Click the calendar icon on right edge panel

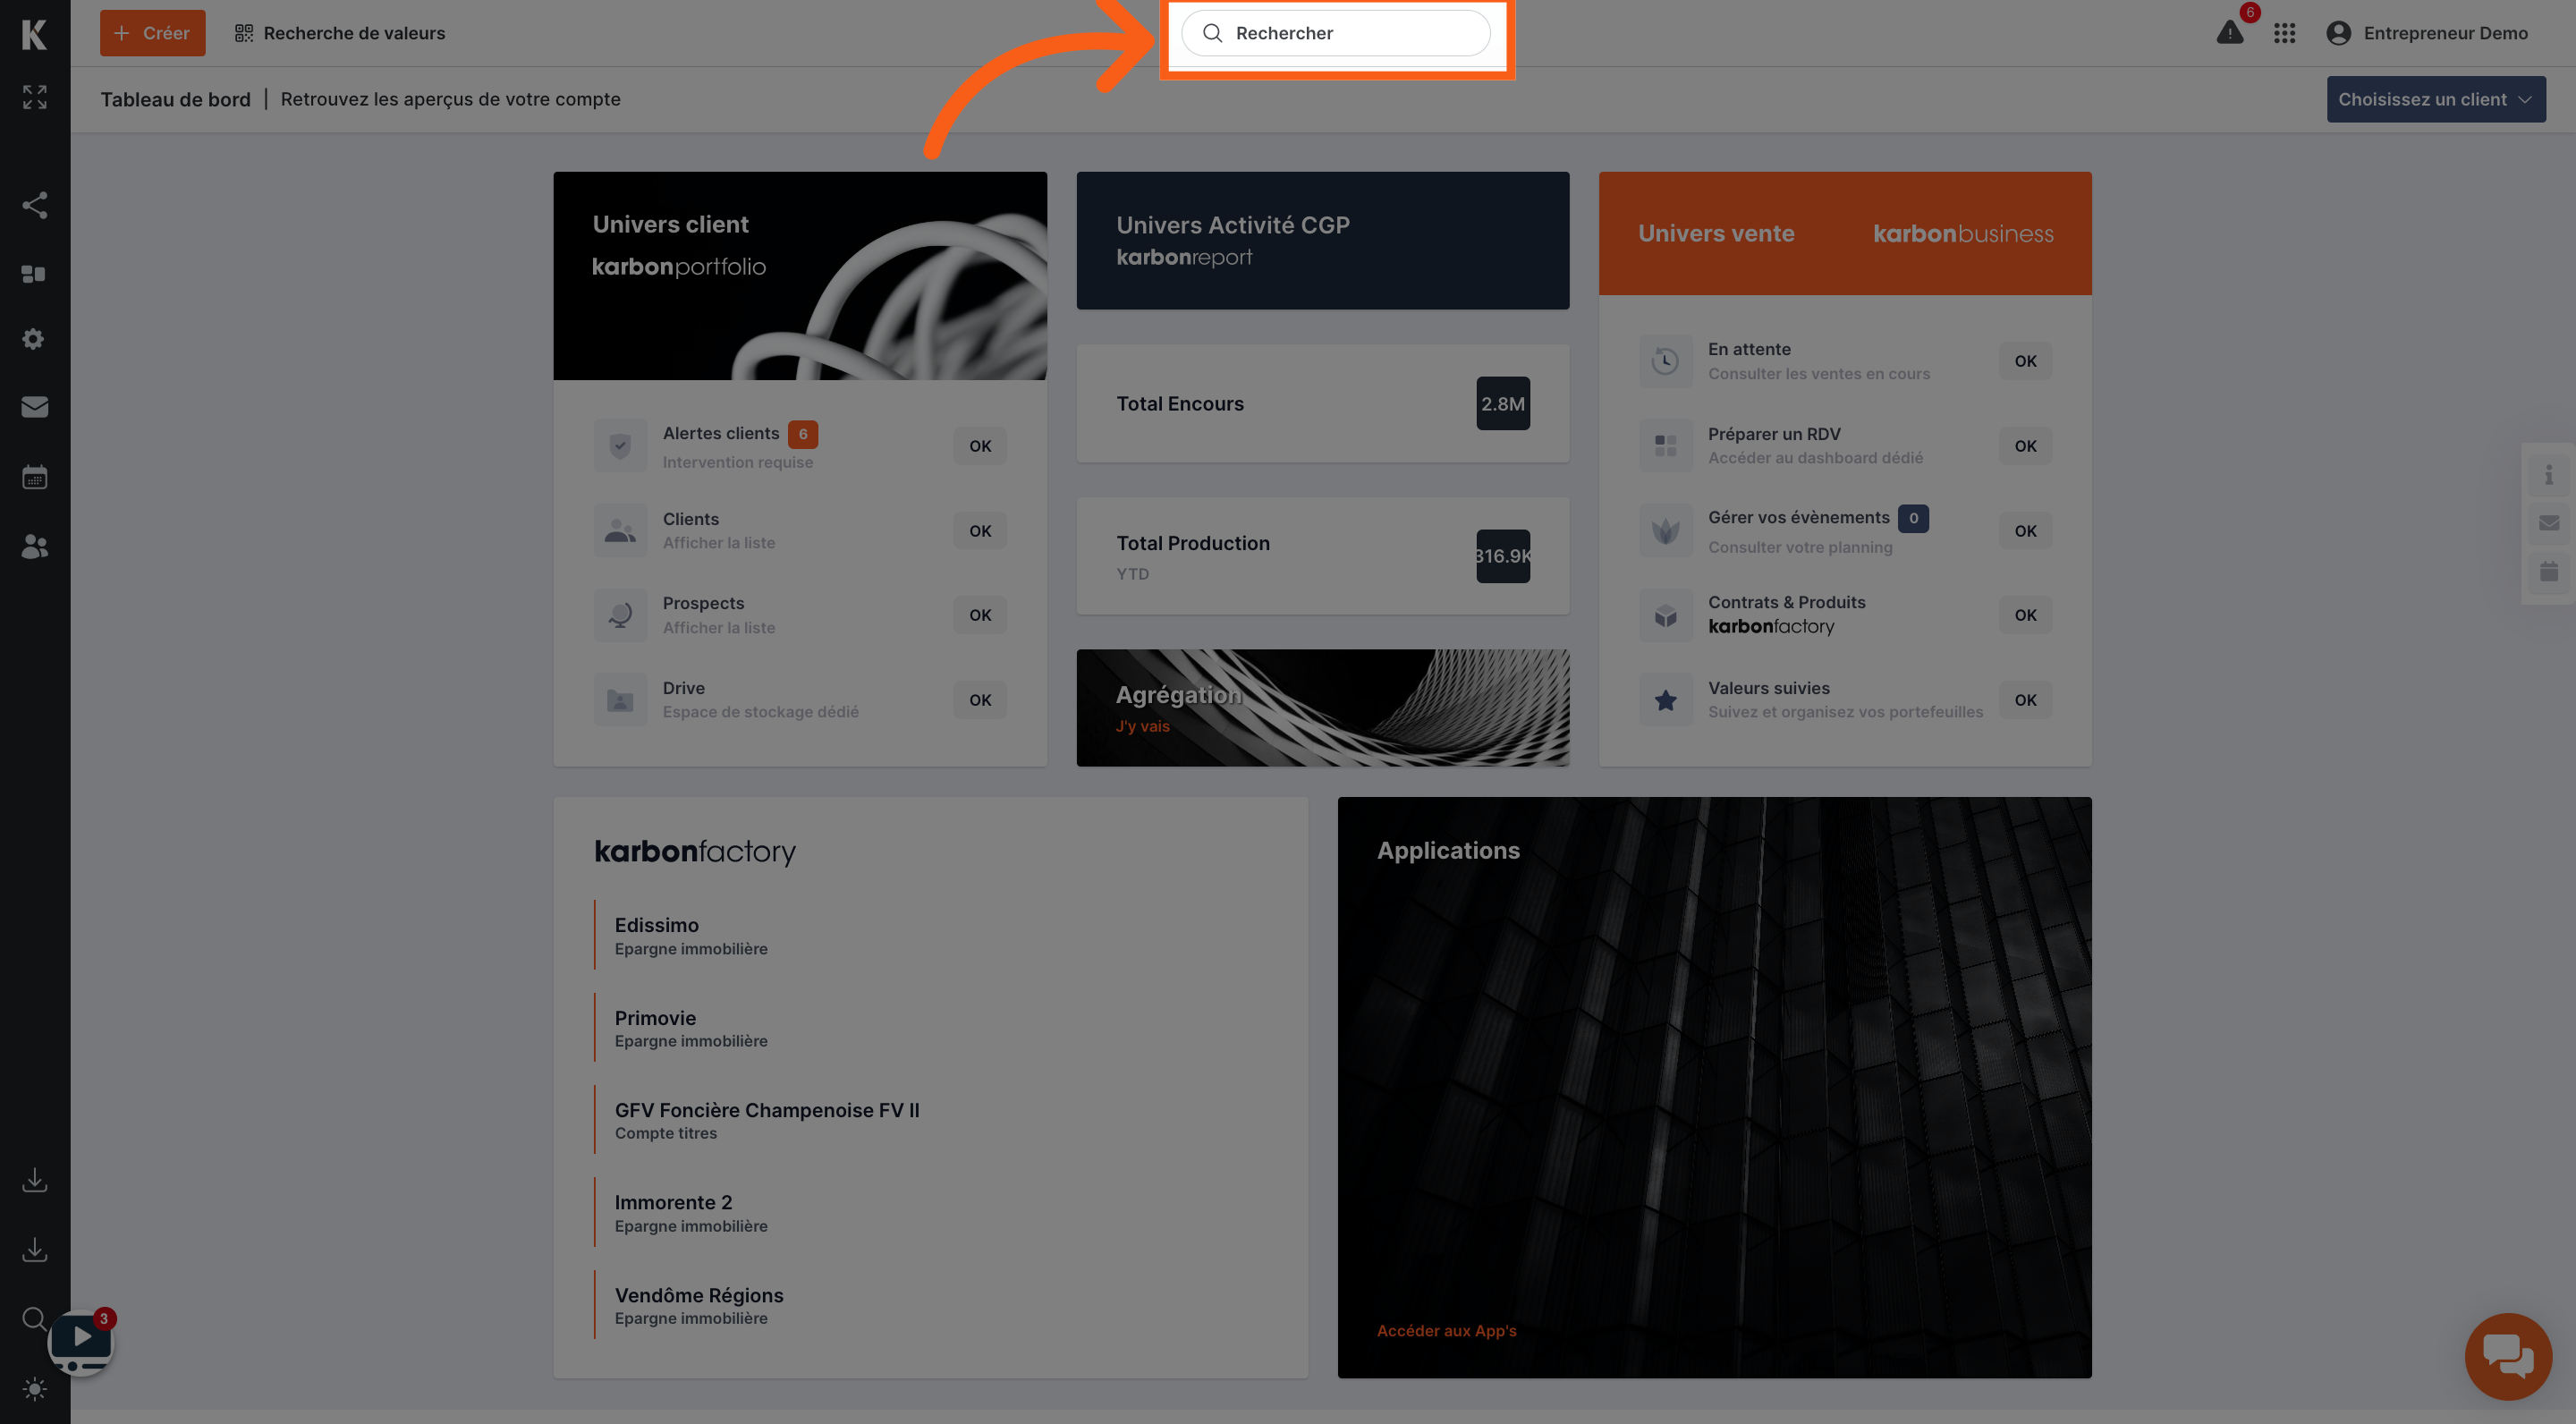coord(2548,571)
